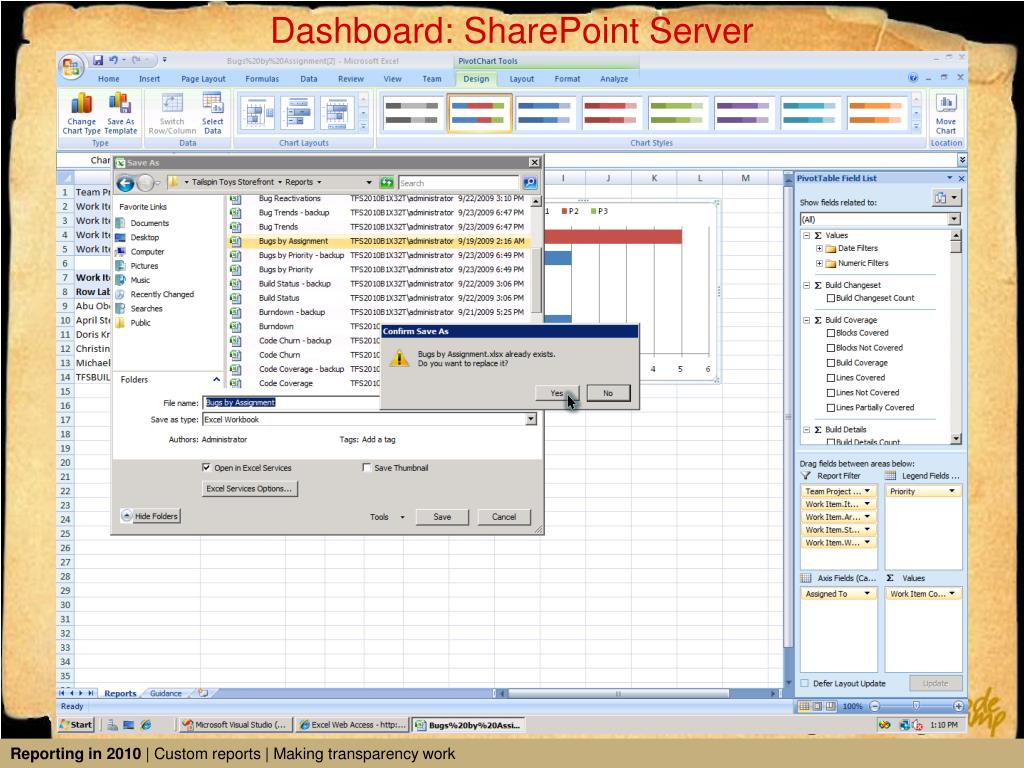This screenshot has height=768, width=1024.
Task: Click the Move Chart icon
Action: click(946, 114)
